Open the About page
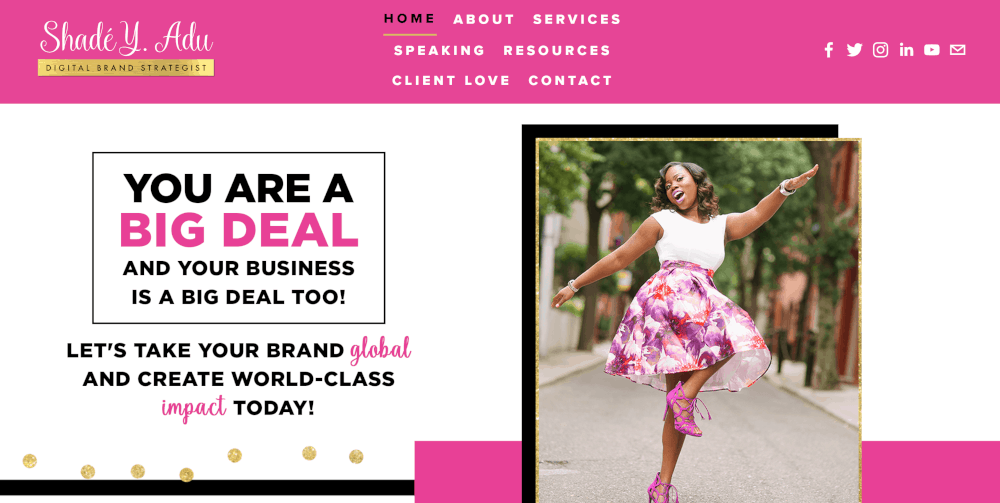Image resolution: width=1000 pixels, height=503 pixels. (x=484, y=20)
